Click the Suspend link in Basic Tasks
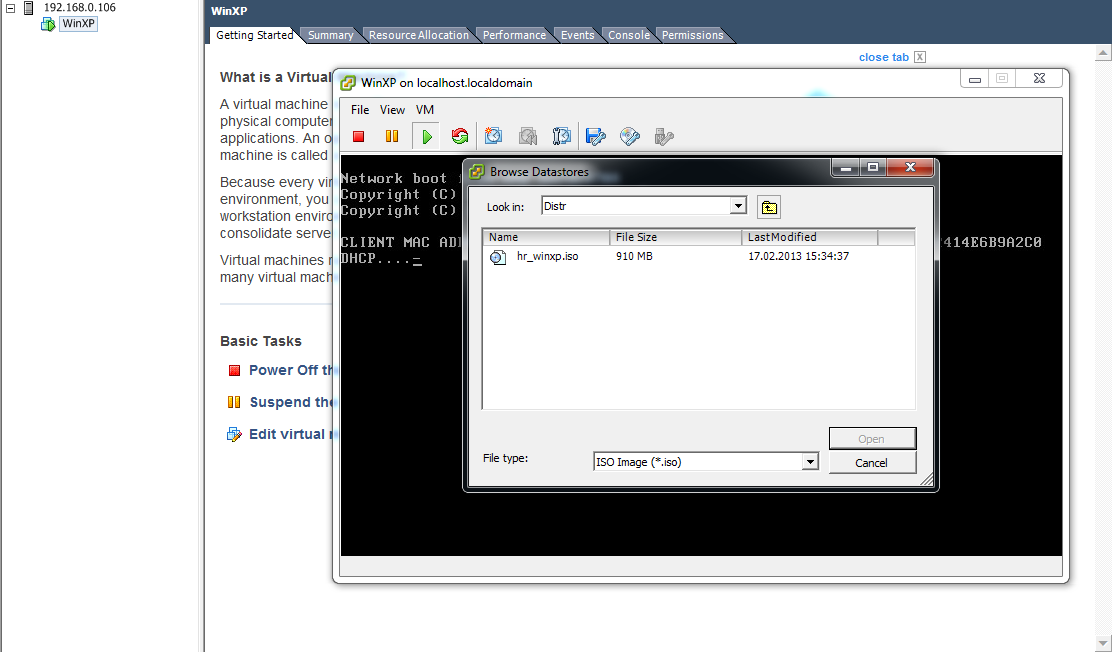Screen dimensions: 1112x652 point(291,402)
